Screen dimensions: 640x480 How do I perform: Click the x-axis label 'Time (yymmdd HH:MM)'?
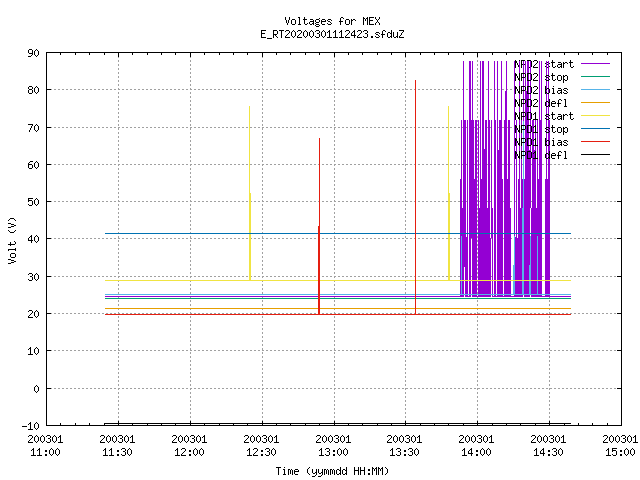coord(332,471)
